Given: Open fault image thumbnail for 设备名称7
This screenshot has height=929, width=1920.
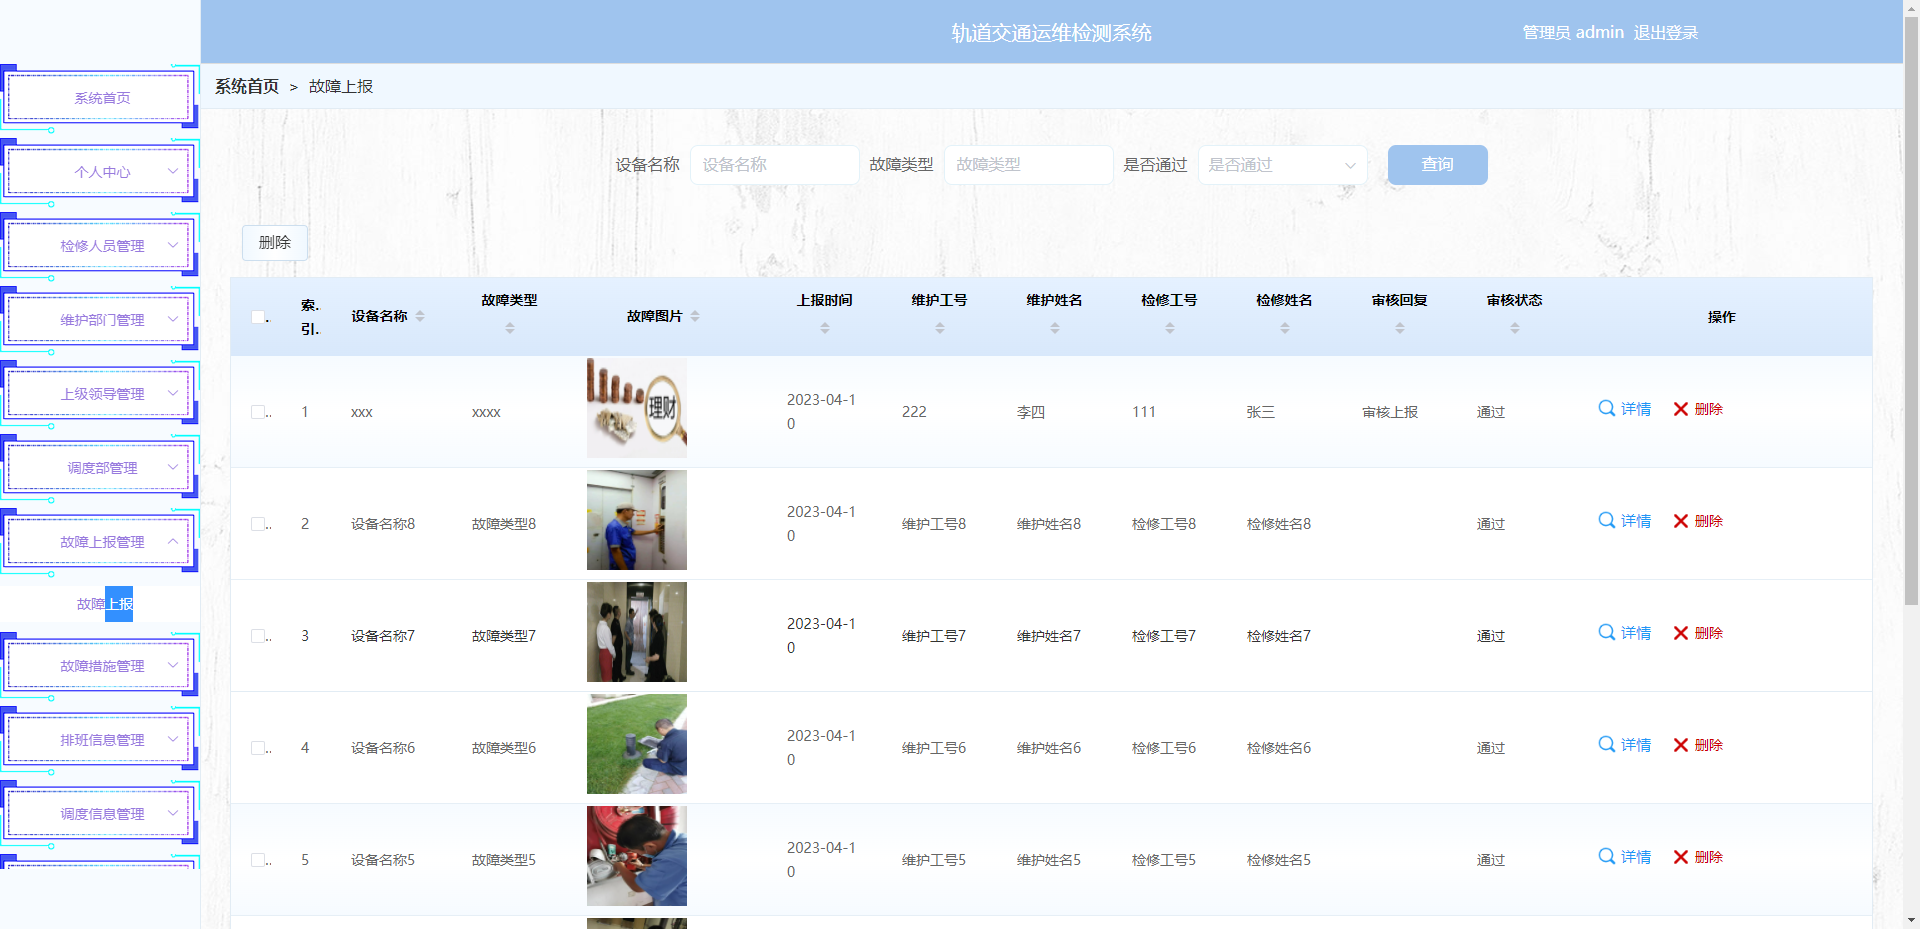Looking at the screenshot, I should point(637,632).
